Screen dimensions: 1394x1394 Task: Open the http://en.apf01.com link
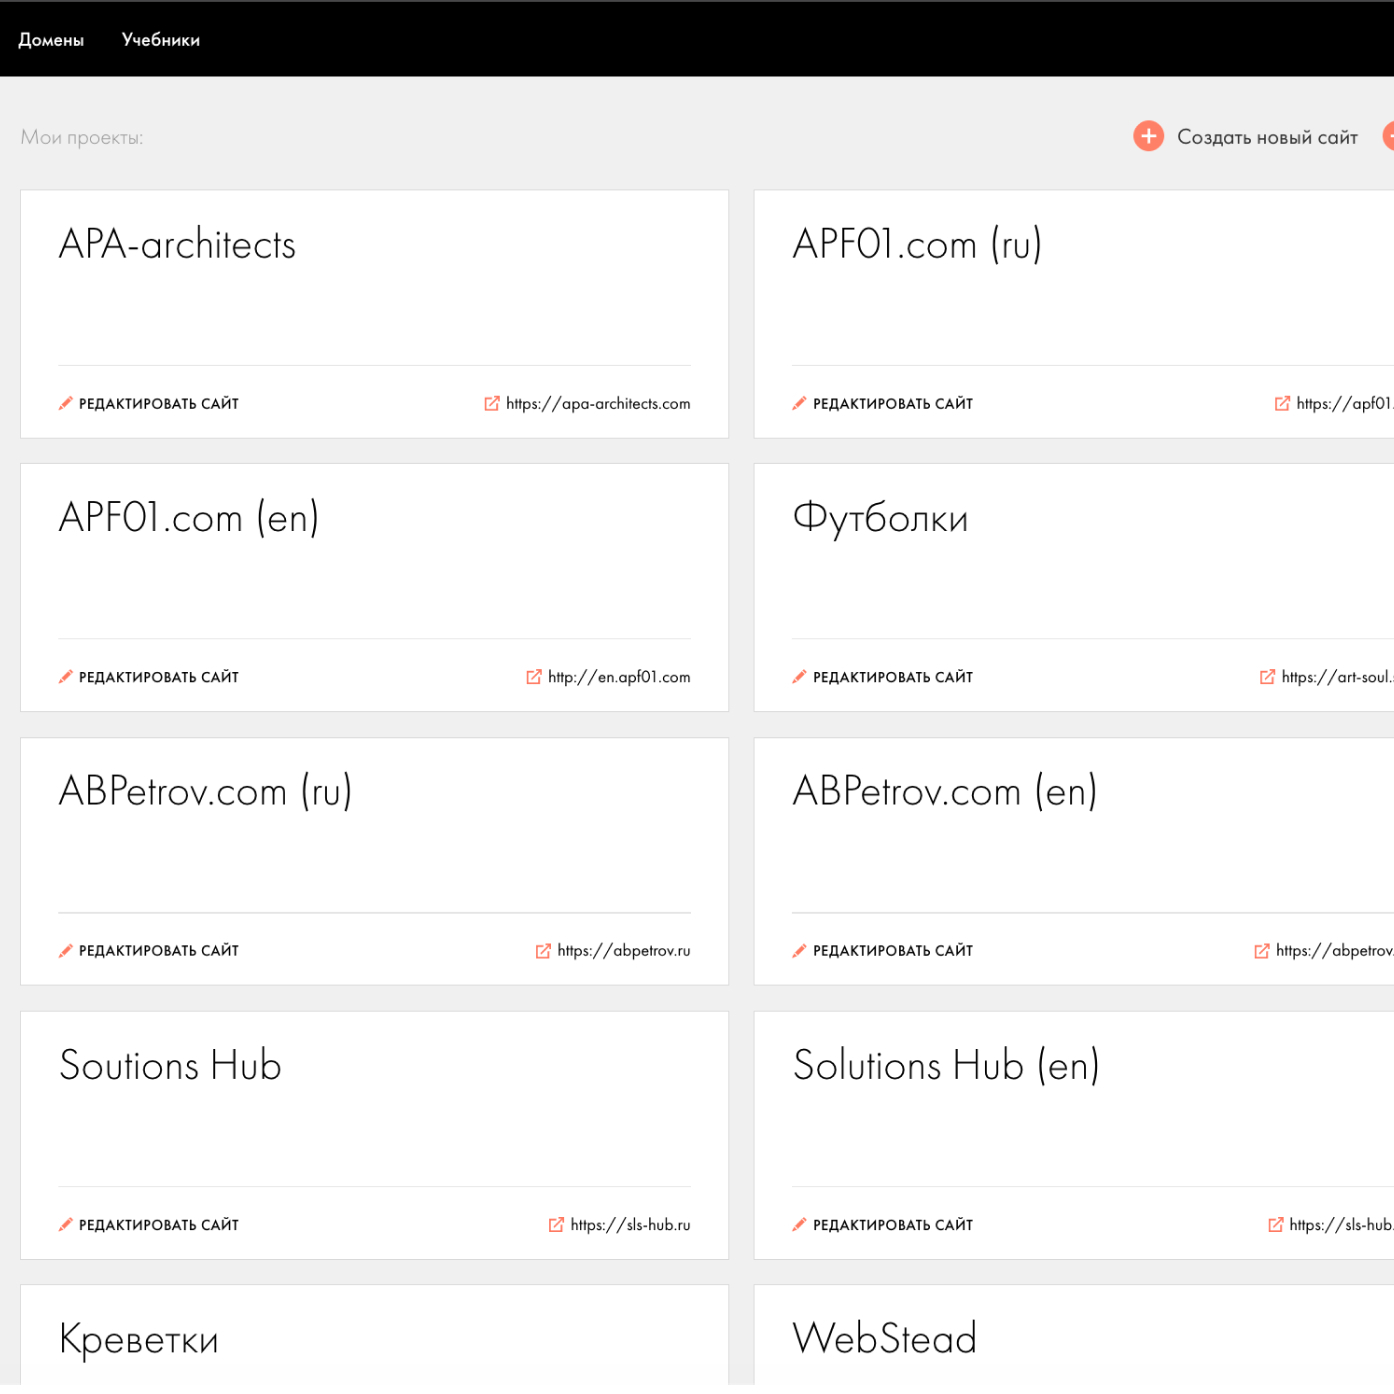(x=619, y=678)
